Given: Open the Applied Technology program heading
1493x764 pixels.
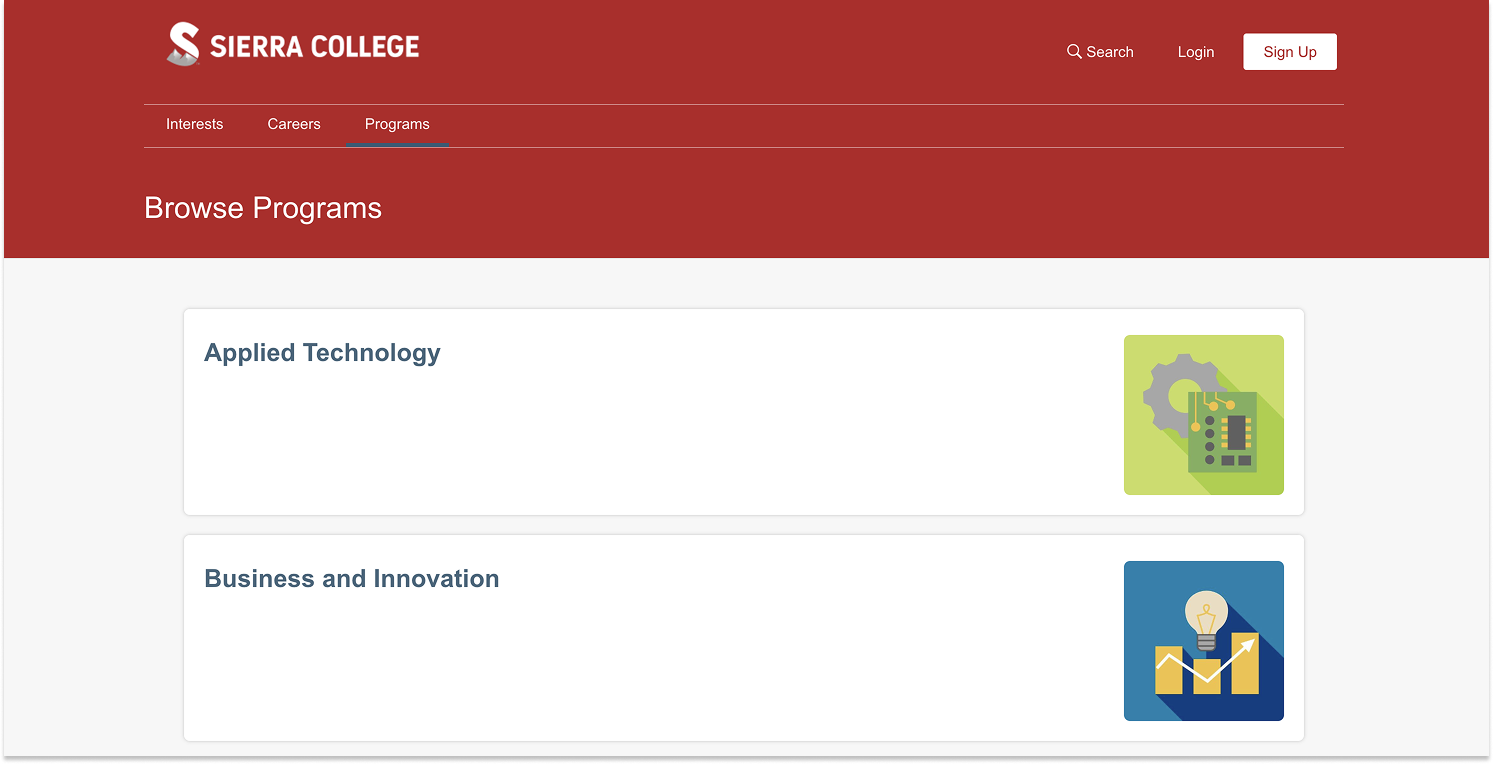Looking at the screenshot, I should click(322, 353).
